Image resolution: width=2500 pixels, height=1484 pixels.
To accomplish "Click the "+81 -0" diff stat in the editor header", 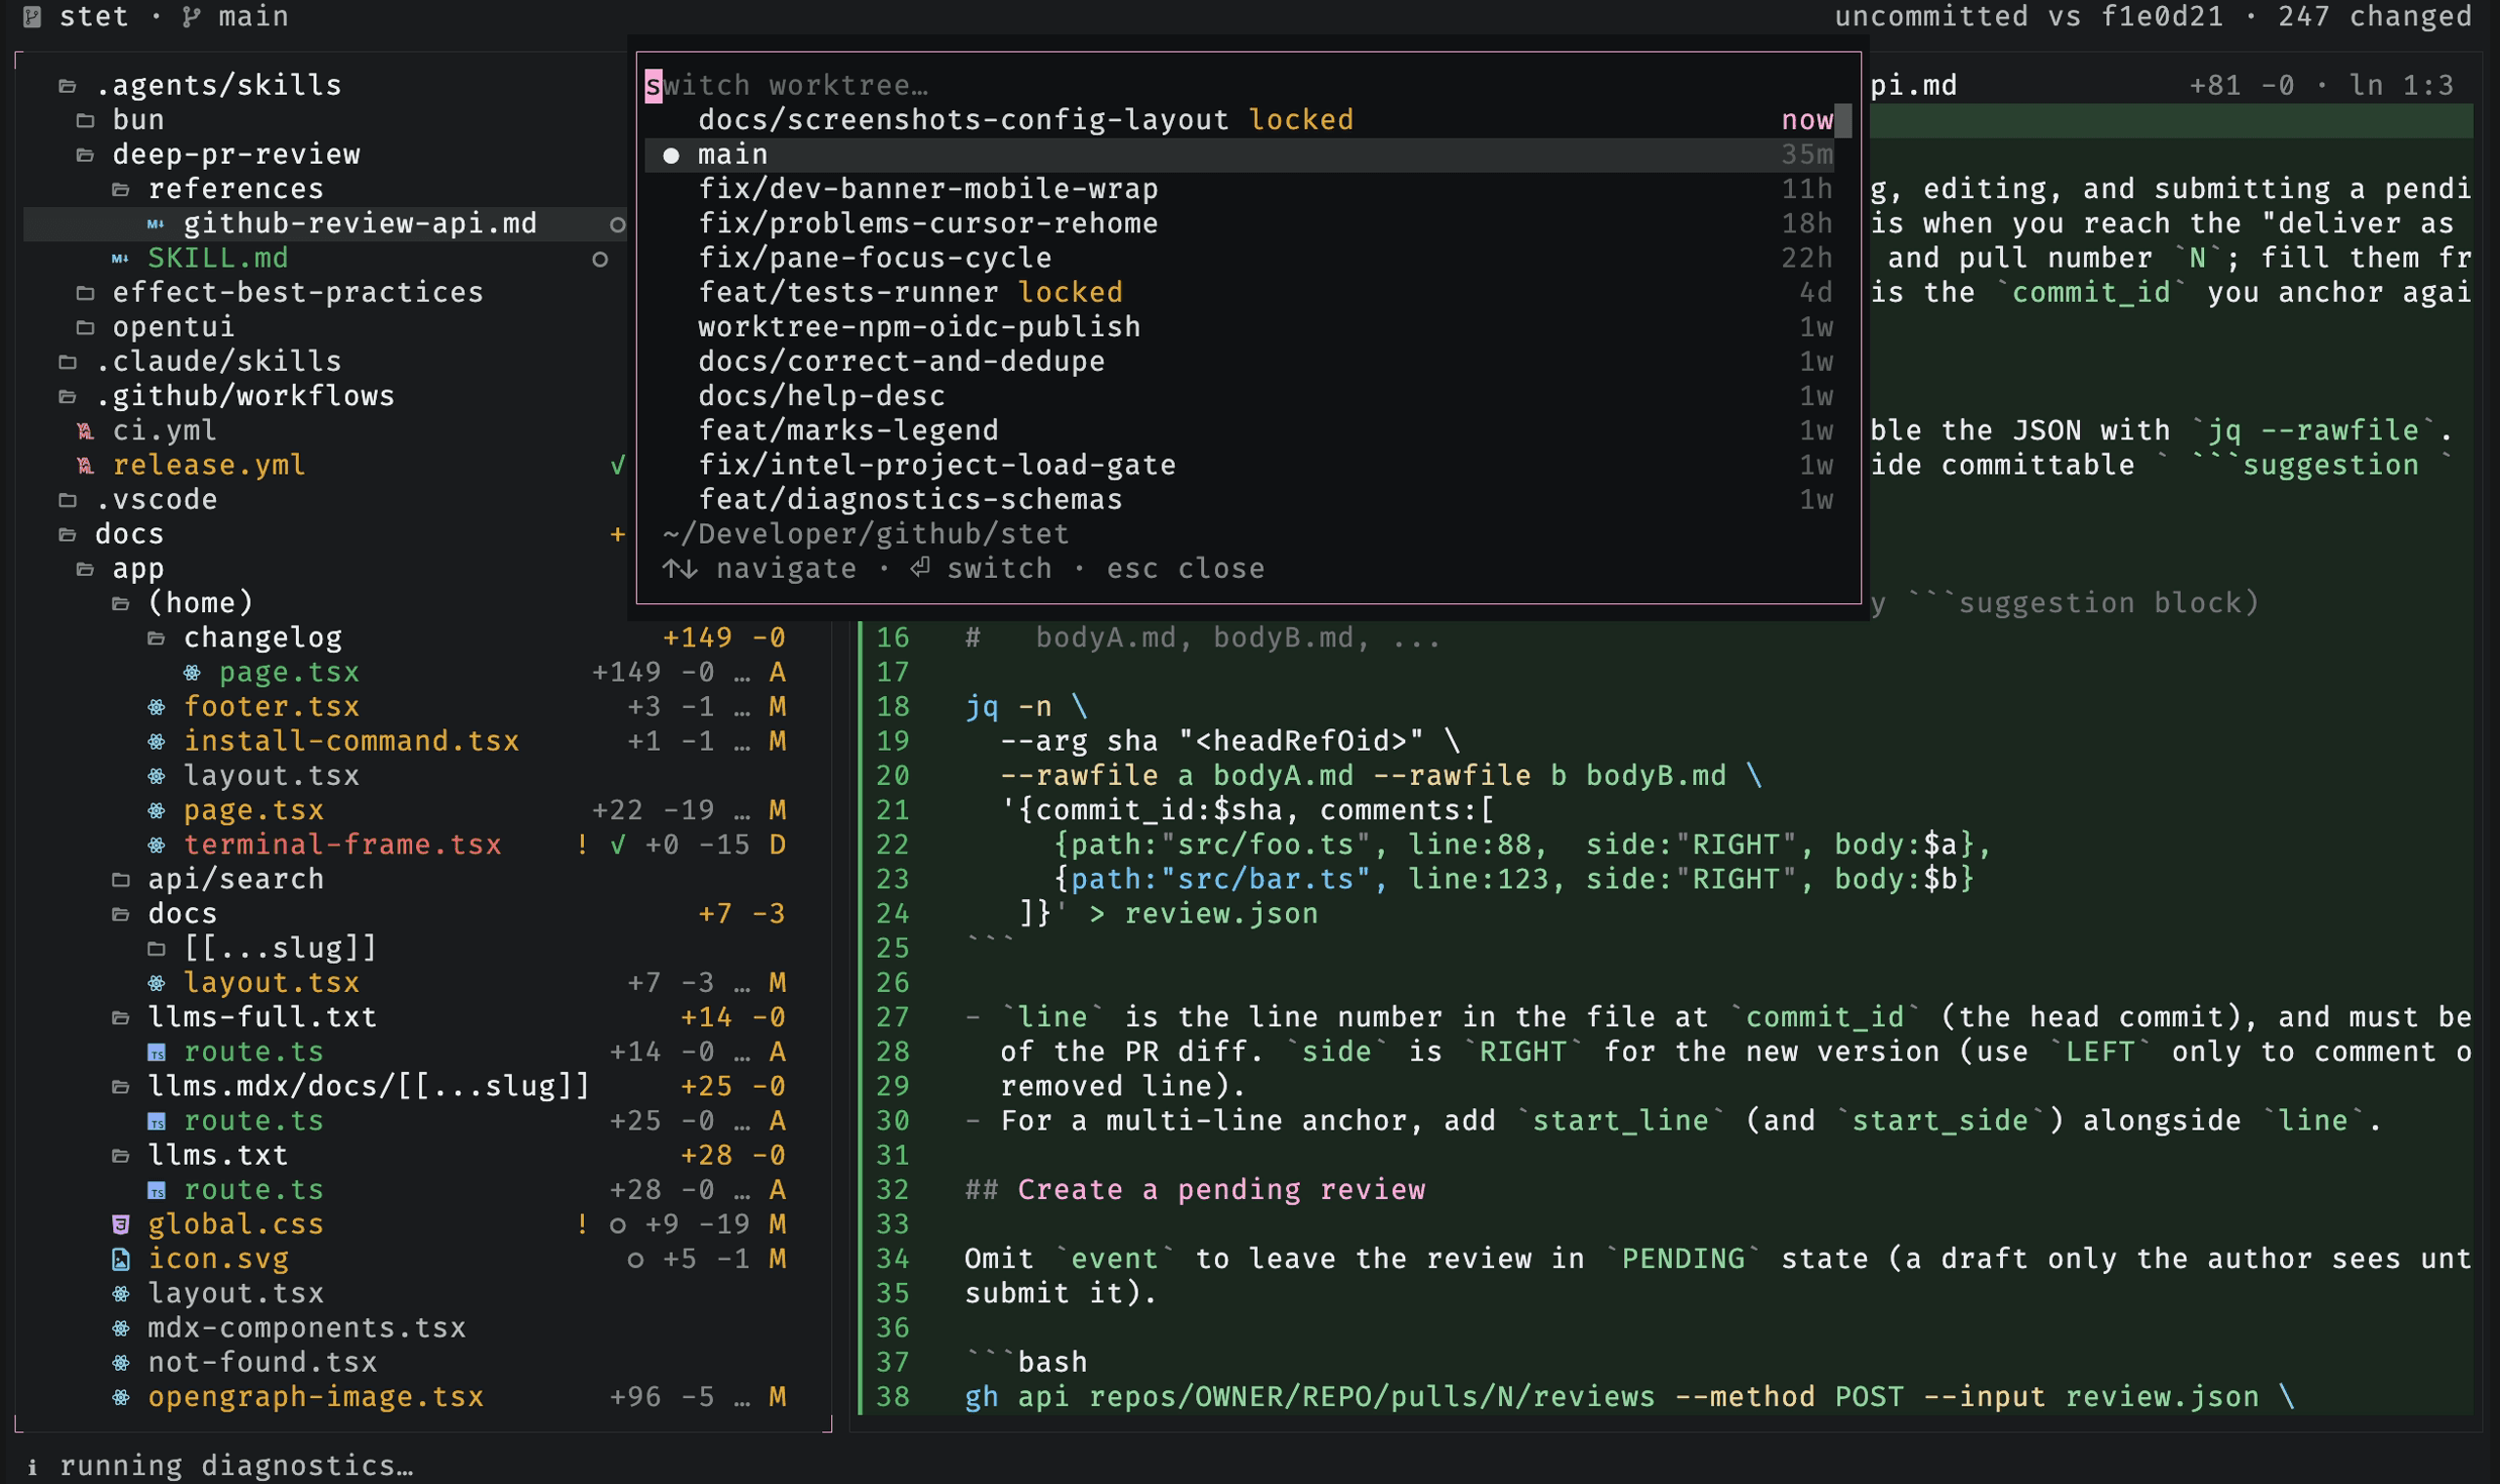I will coord(2241,86).
